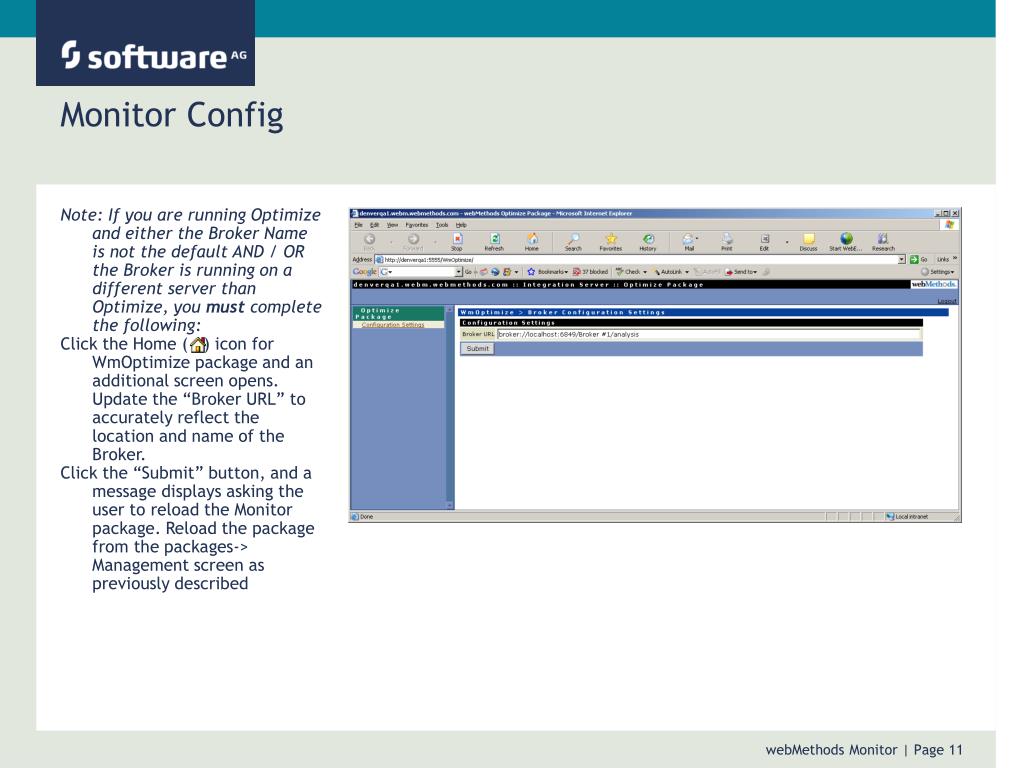Click into the Broker URL input field
1024x768 pixels.
pos(709,334)
